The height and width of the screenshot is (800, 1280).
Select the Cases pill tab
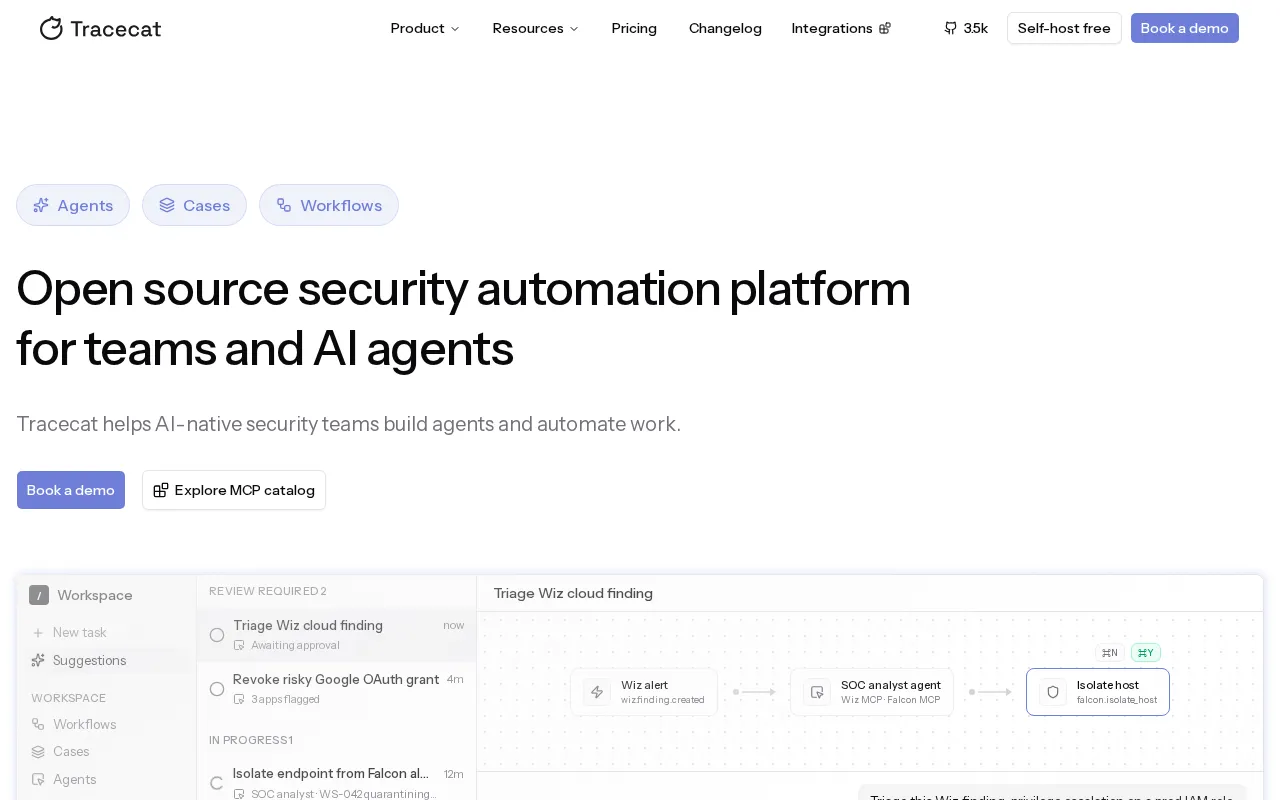click(194, 205)
